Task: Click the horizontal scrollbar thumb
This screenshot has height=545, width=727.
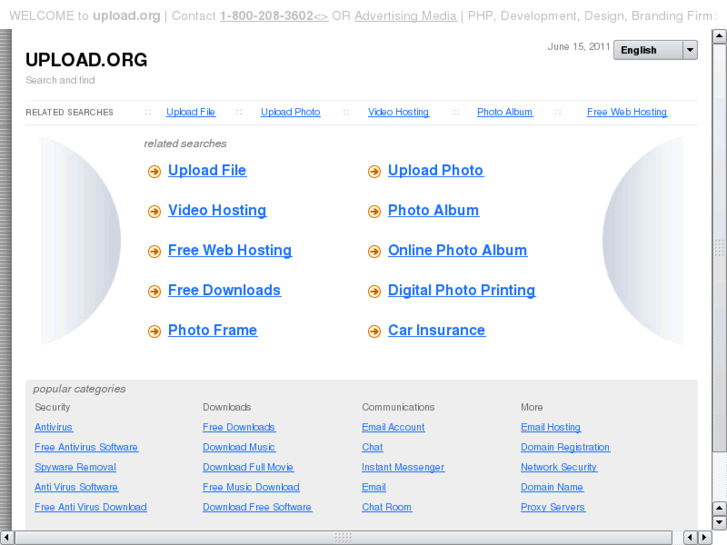Action: (x=343, y=537)
